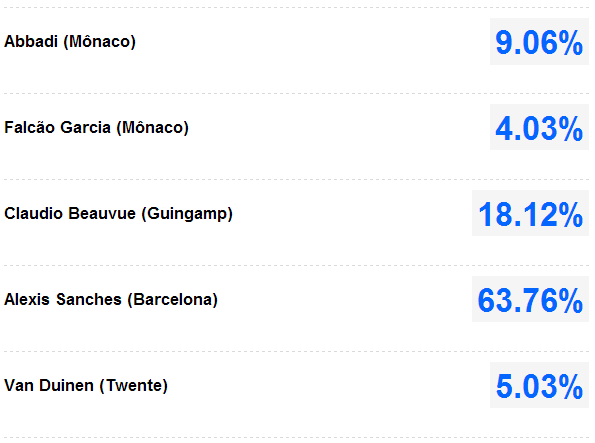Select the player name Van Duinen
Screen dimensions: 595x443
pos(49,386)
